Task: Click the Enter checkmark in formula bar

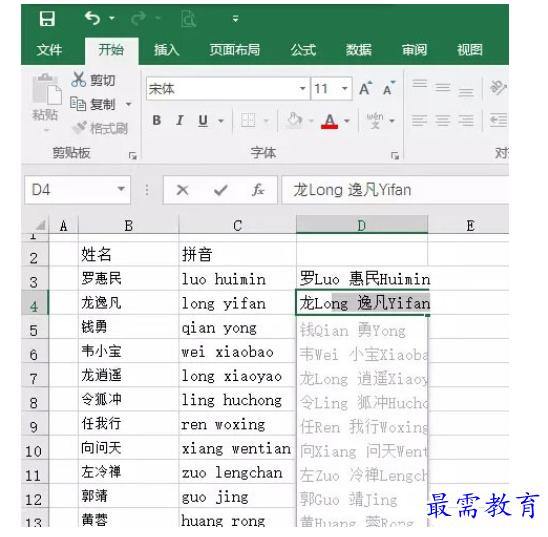Action: [x=221, y=190]
